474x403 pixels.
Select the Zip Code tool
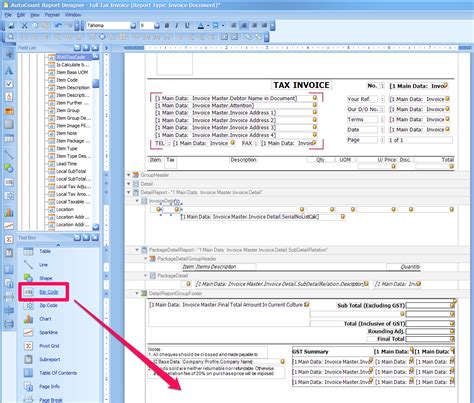click(x=48, y=305)
